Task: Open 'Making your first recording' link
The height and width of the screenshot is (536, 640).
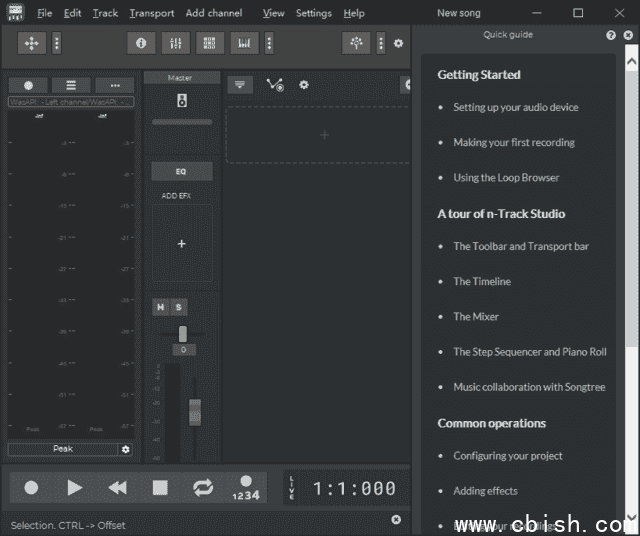Action: coord(514,142)
